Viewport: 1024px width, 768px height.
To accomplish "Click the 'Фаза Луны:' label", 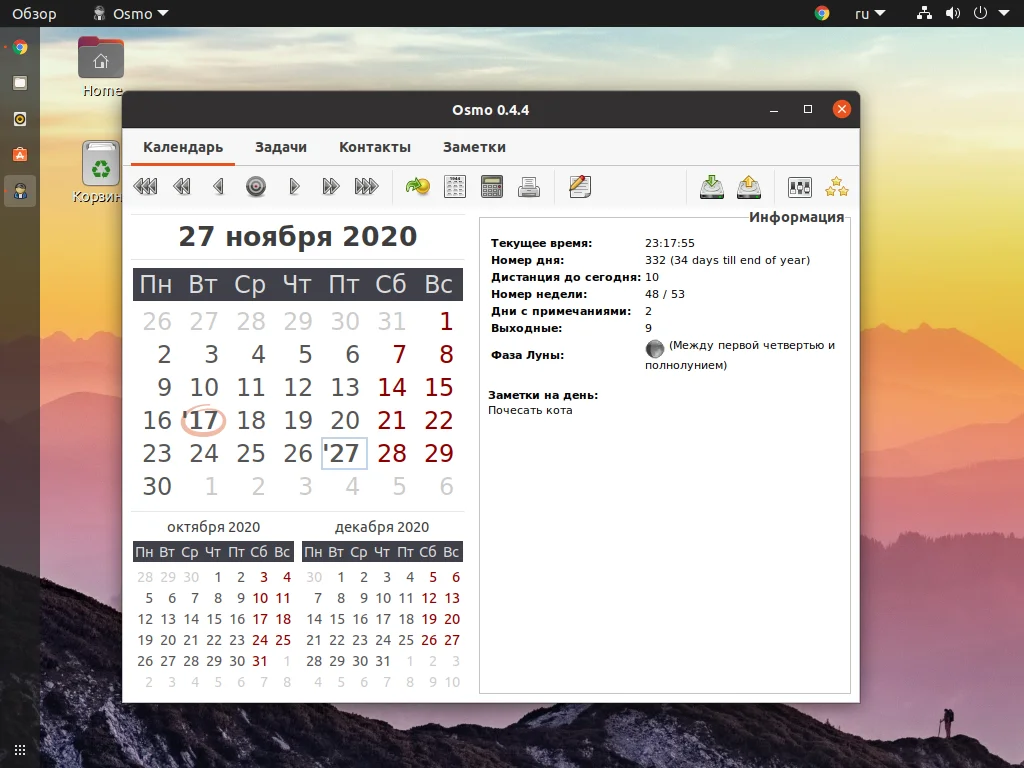I will tap(527, 355).
